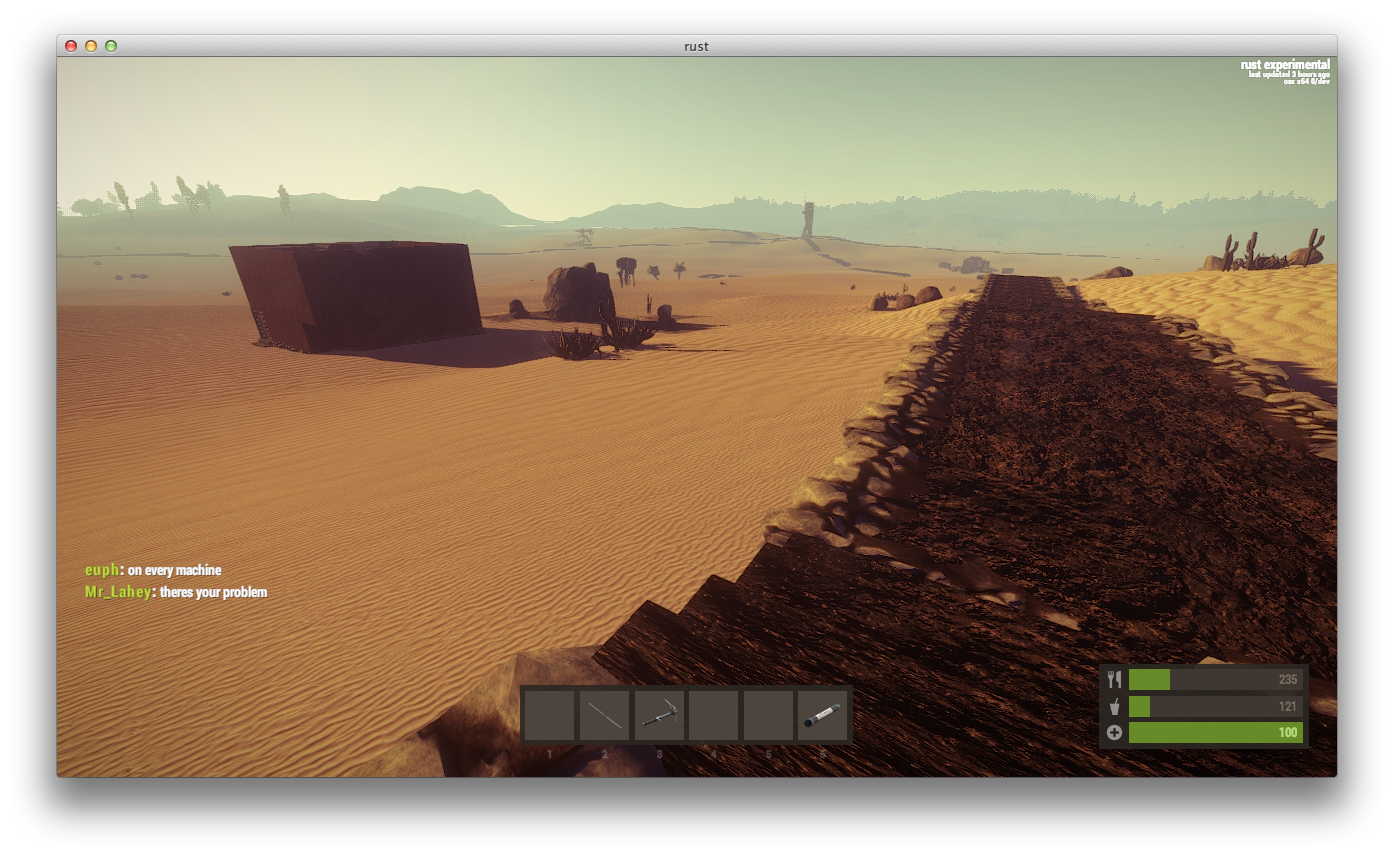Viewport: 1394px width, 856px height.
Task: Click the chat name "euph"
Action: pos(102,570)
